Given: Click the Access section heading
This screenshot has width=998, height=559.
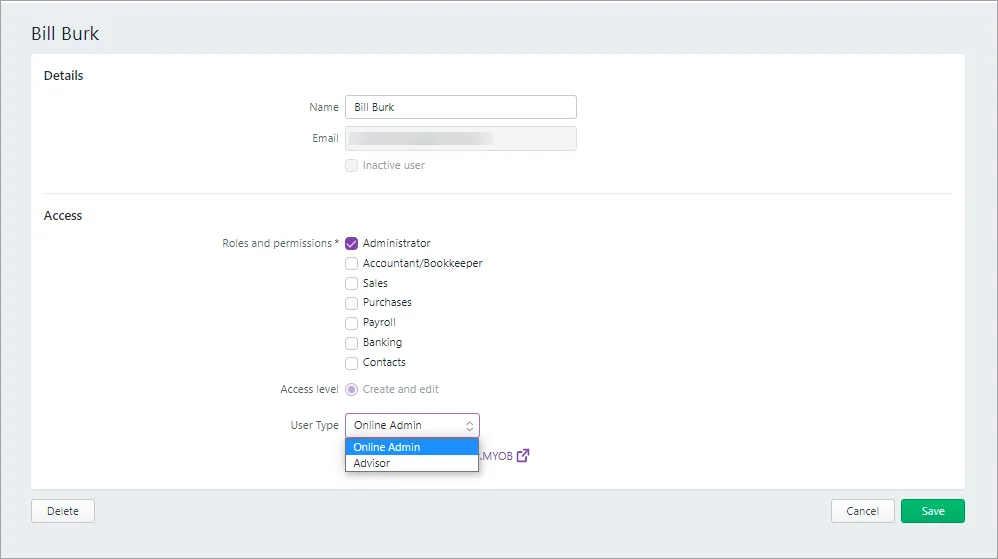Looking at the screenshot, I should pos(63,216).
